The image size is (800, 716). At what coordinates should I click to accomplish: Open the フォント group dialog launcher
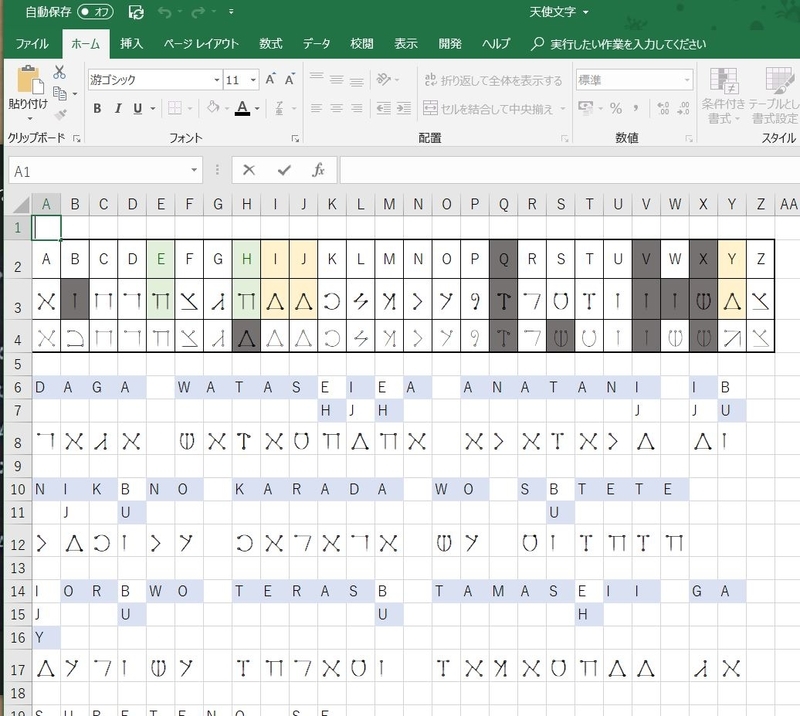click(295, 138)
